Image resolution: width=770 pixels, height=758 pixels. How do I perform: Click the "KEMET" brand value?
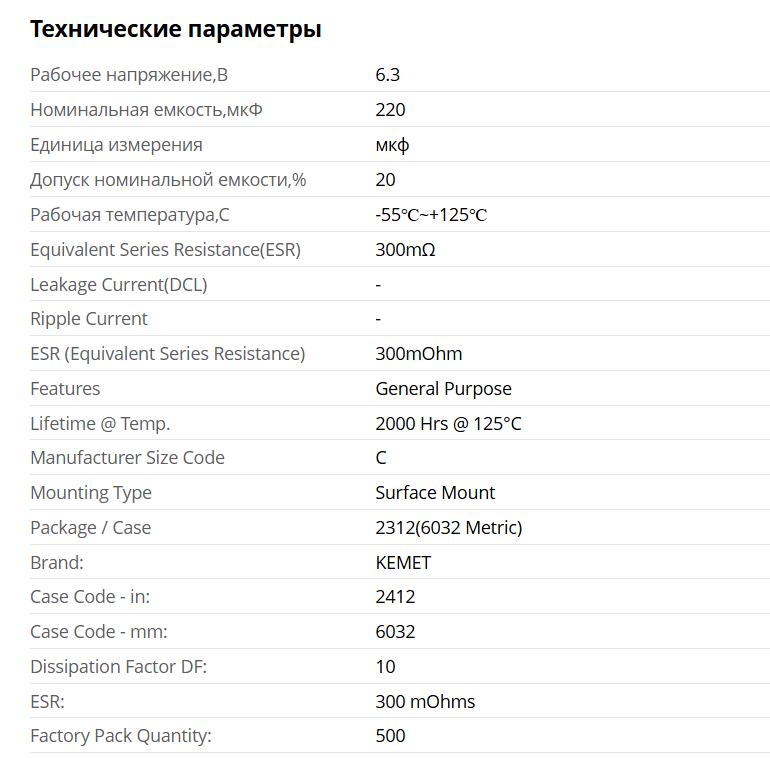point(403,563)
